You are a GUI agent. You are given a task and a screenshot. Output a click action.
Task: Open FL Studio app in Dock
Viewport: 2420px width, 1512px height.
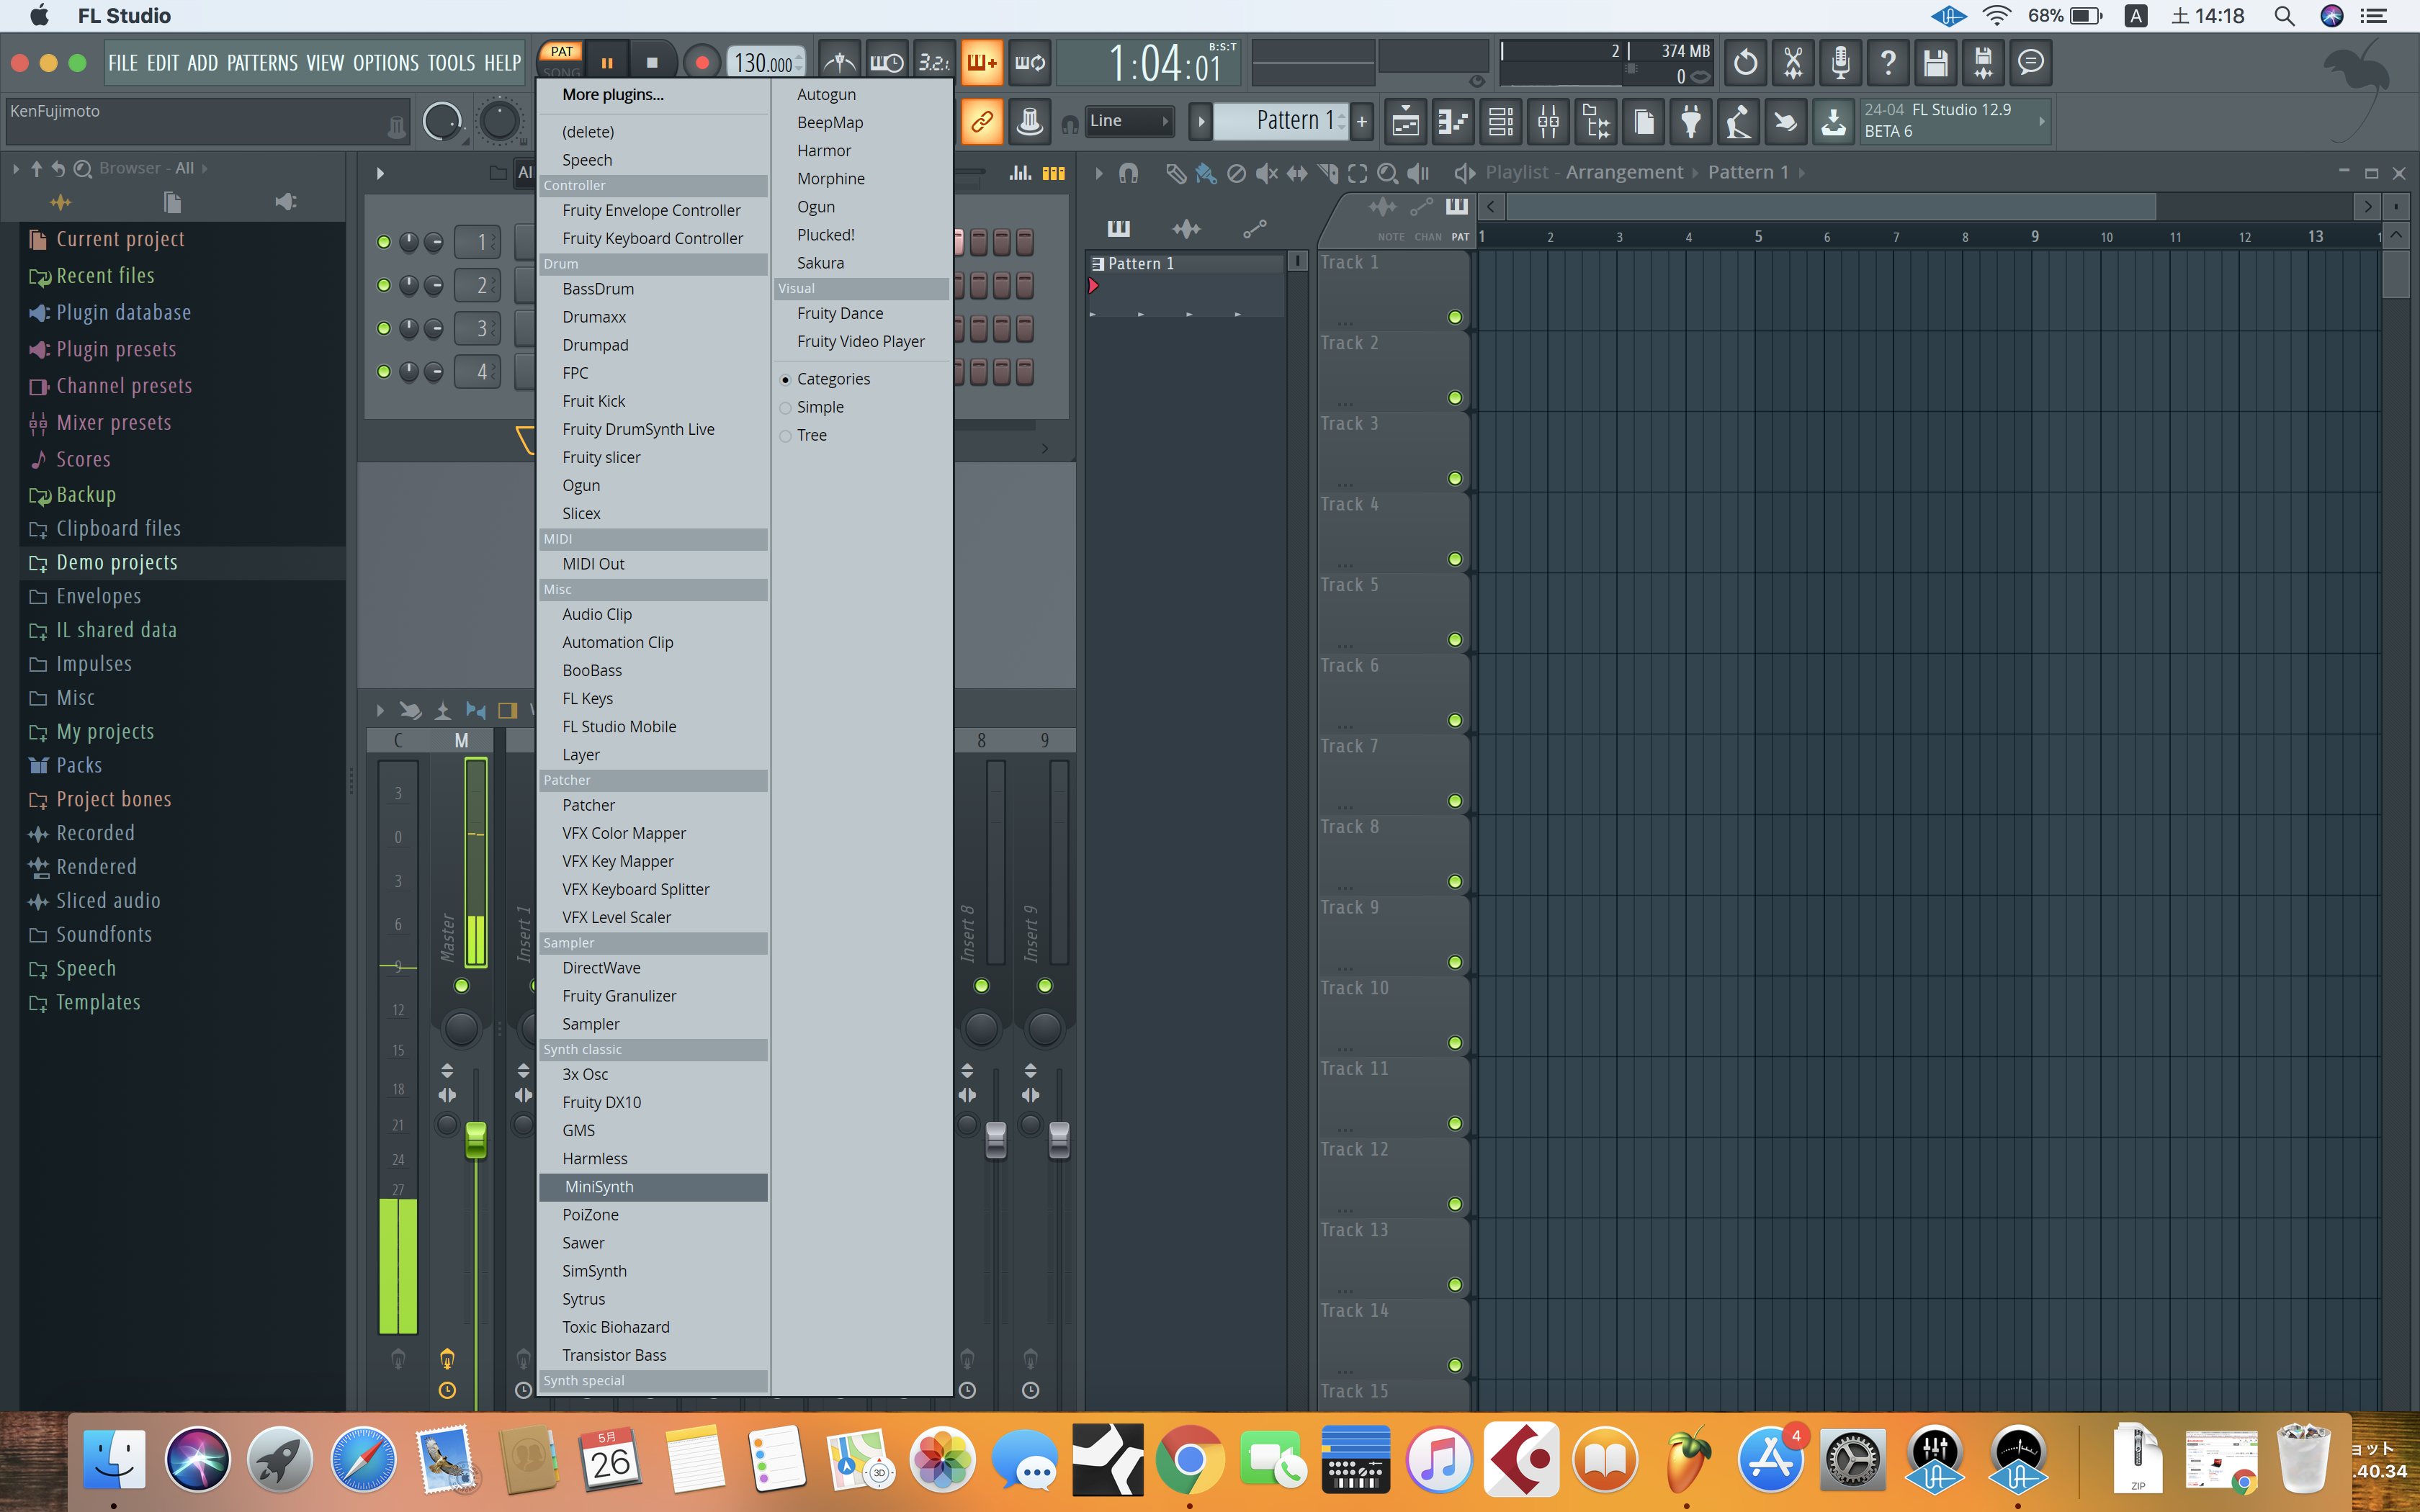point(1688,1459)
